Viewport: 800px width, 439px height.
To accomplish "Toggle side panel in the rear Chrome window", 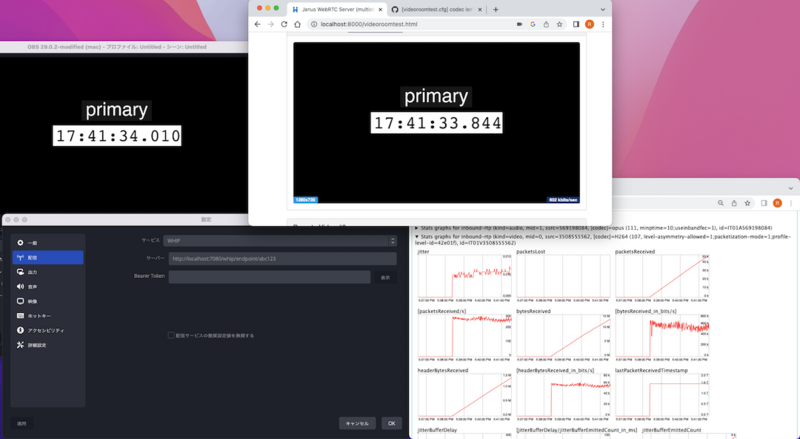I will pos(764,203).
